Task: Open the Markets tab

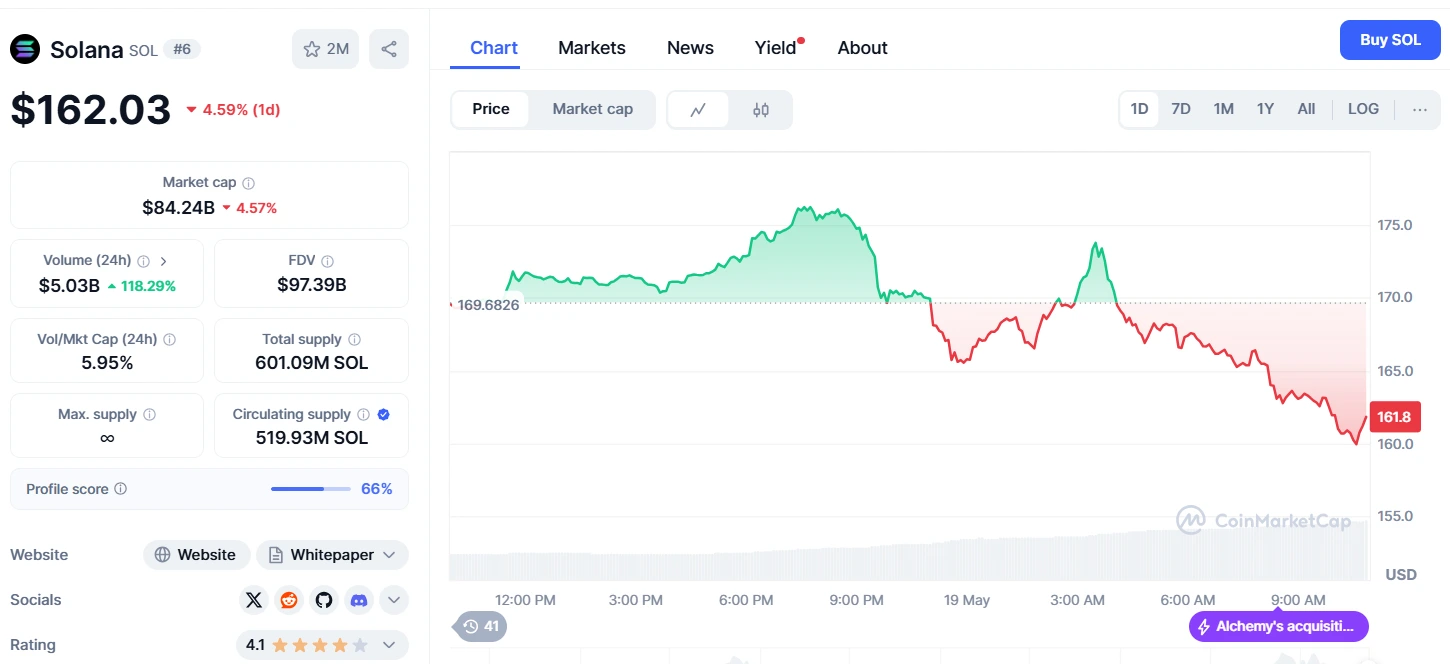Action: point(592,48)
